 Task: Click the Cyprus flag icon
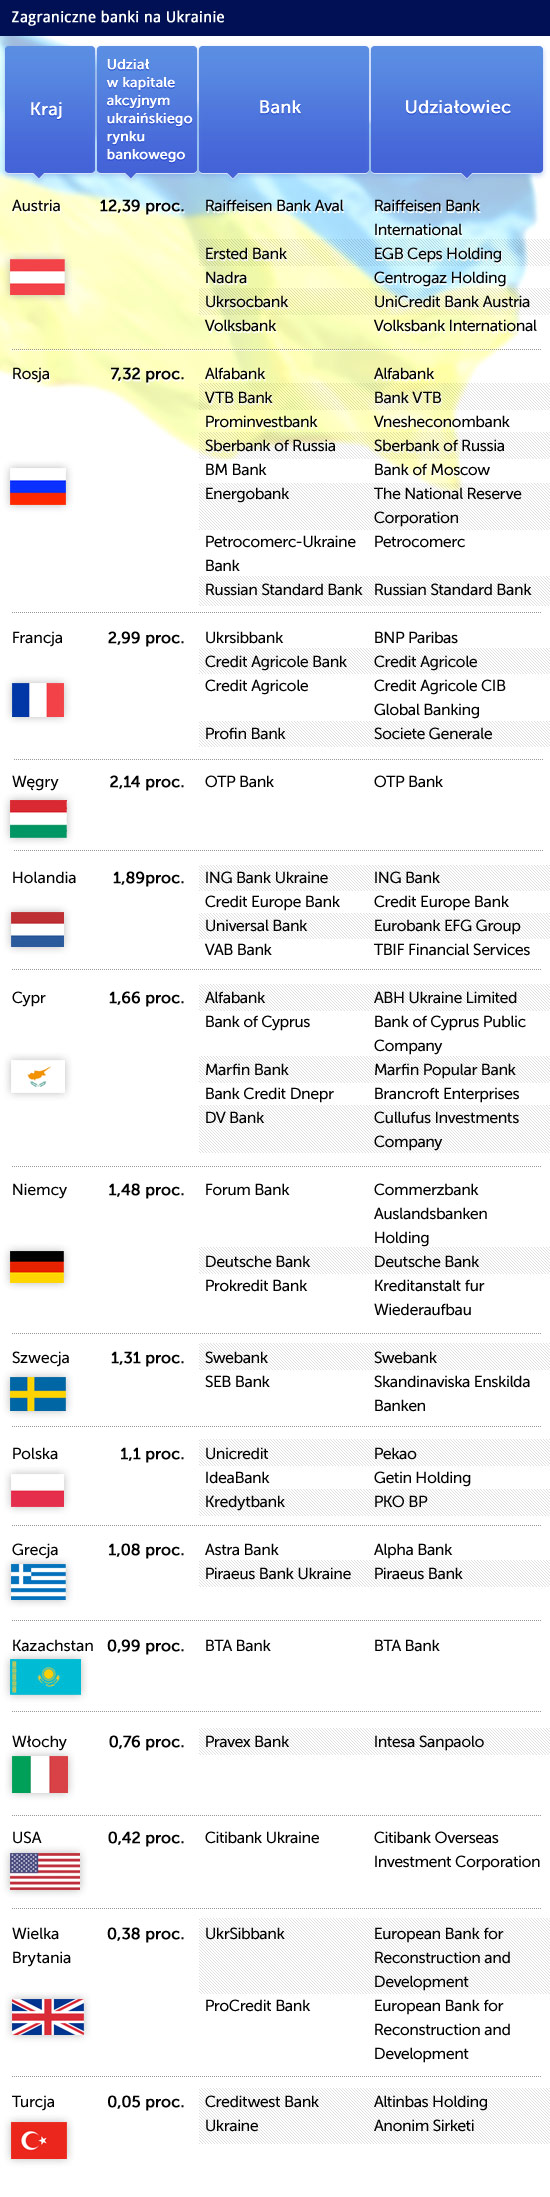tap(37, 1076)
